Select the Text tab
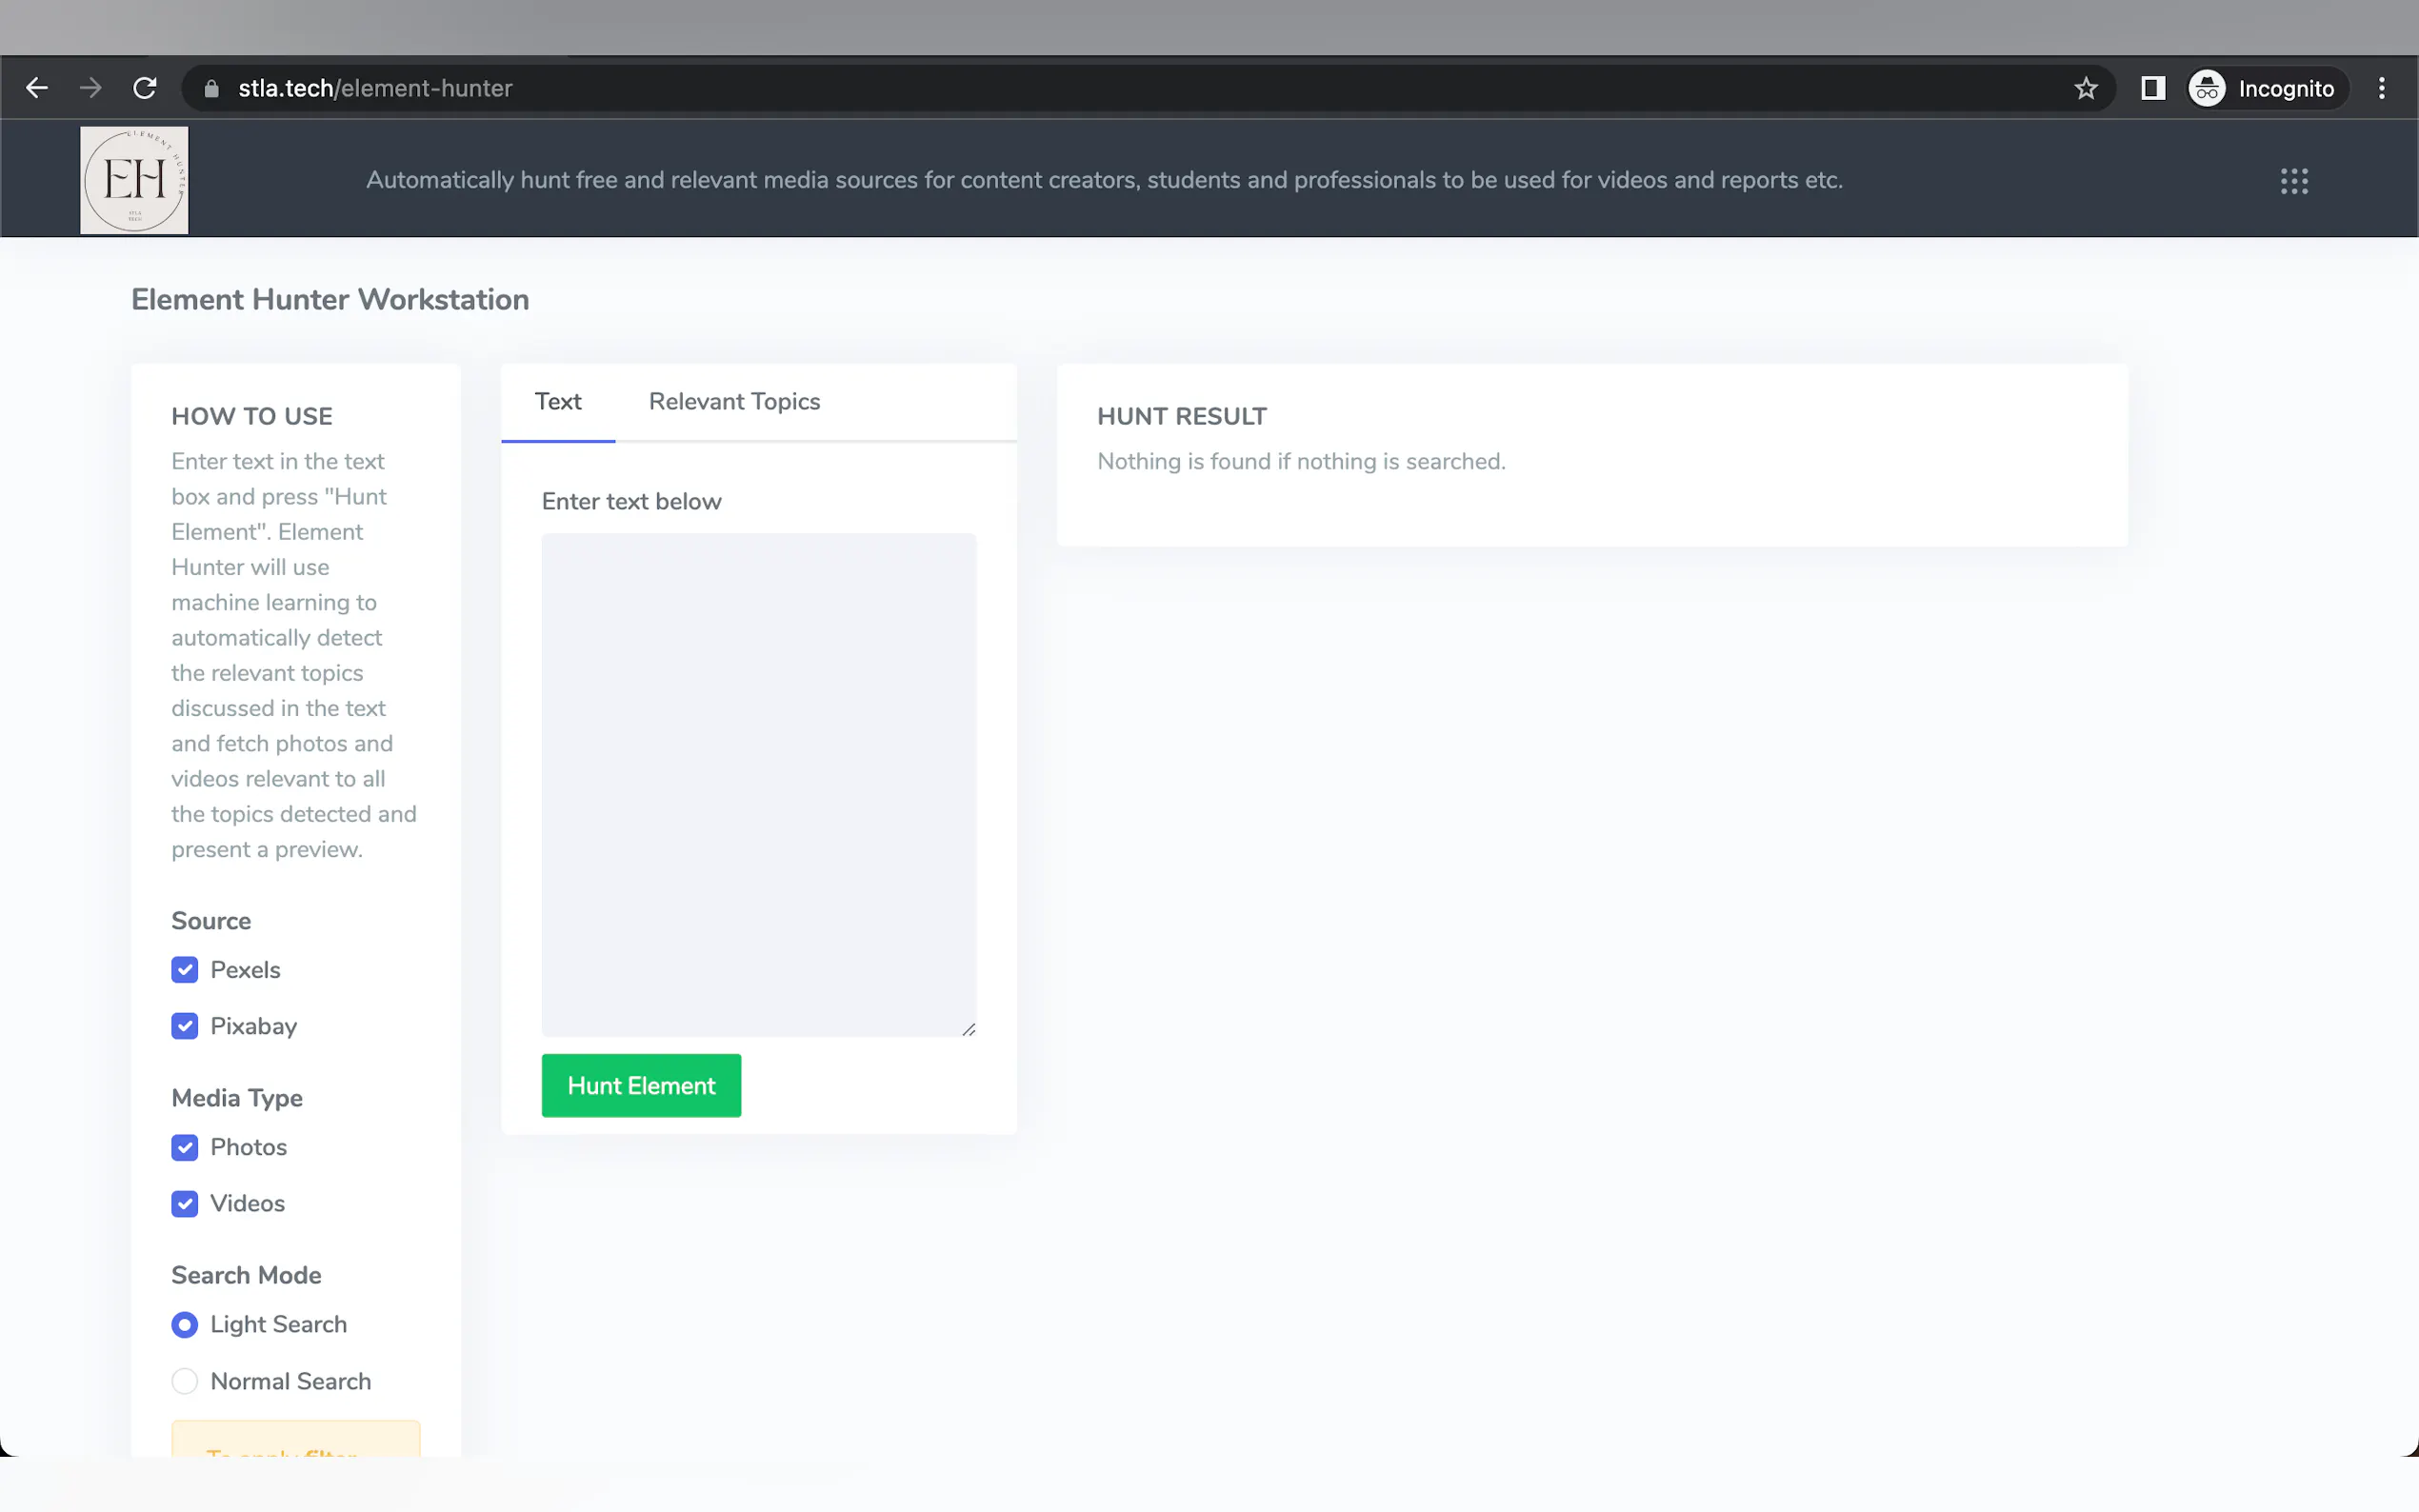Screen dimensions: 2419x1512 tap(558, 401)
